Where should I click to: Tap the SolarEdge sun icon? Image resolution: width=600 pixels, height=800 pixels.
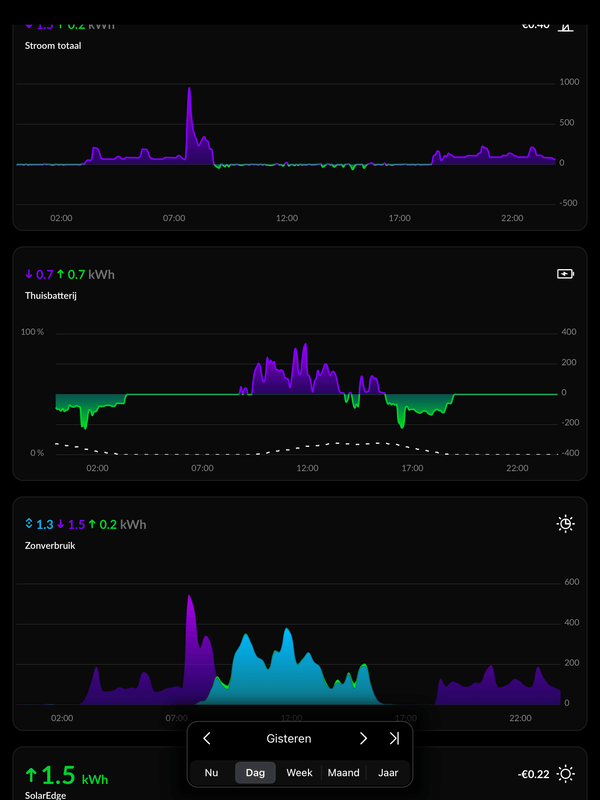click(565, 774)
